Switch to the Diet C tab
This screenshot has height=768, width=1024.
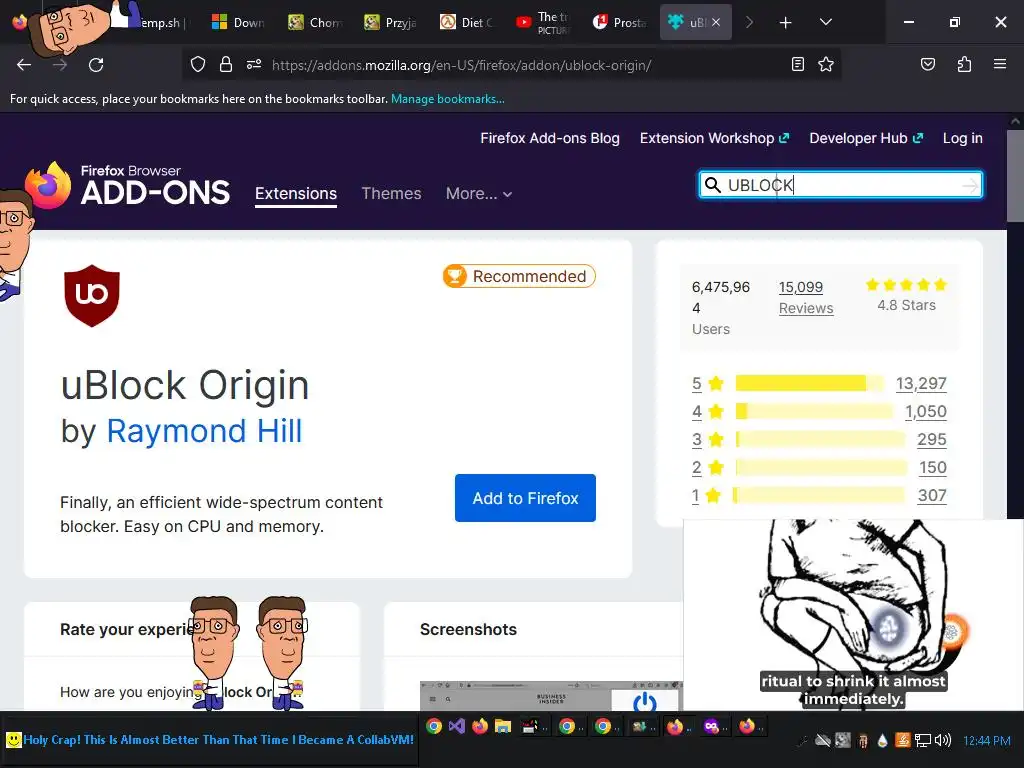[x=466, y=23]
